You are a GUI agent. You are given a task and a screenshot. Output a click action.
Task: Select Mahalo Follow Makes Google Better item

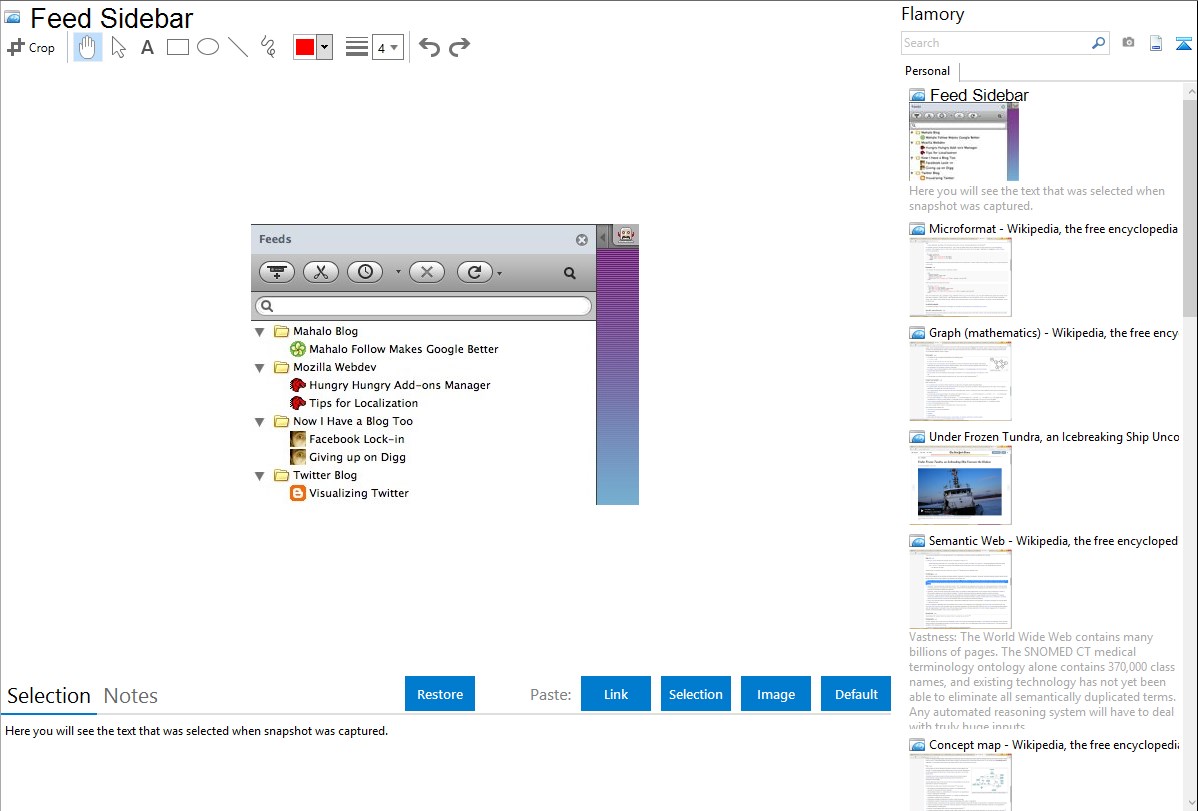click(x=394, y=349)
